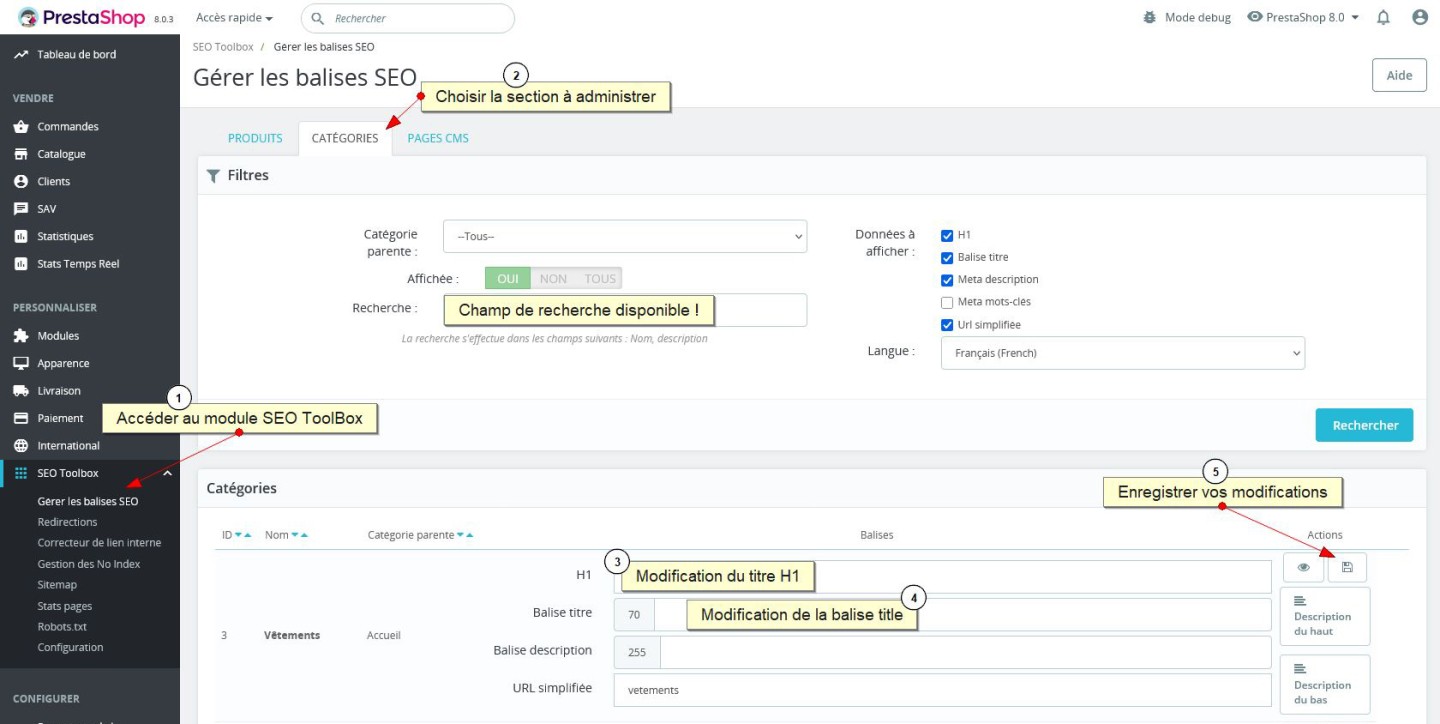
Task: Sort Nom column descending arrow
Action: 294,535
